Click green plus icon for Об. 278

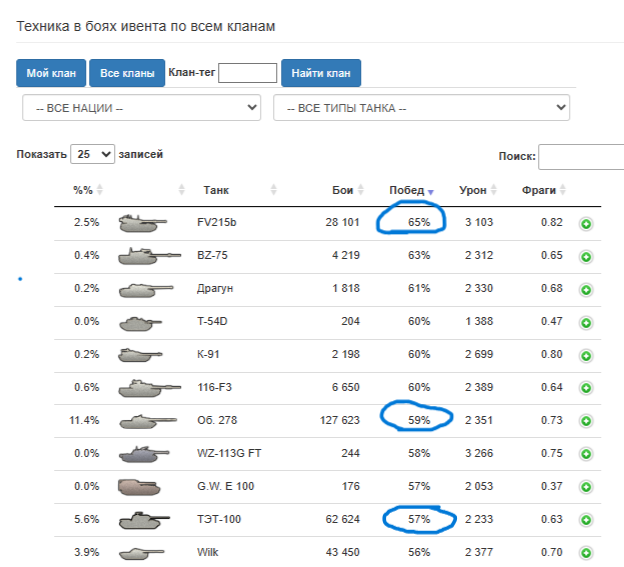(x=586, y=421)
